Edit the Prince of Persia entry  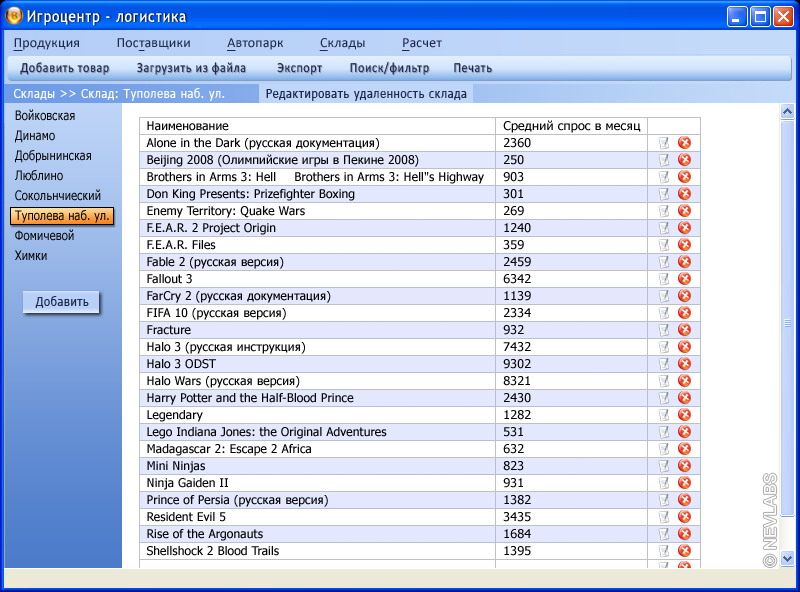(664, 500)
